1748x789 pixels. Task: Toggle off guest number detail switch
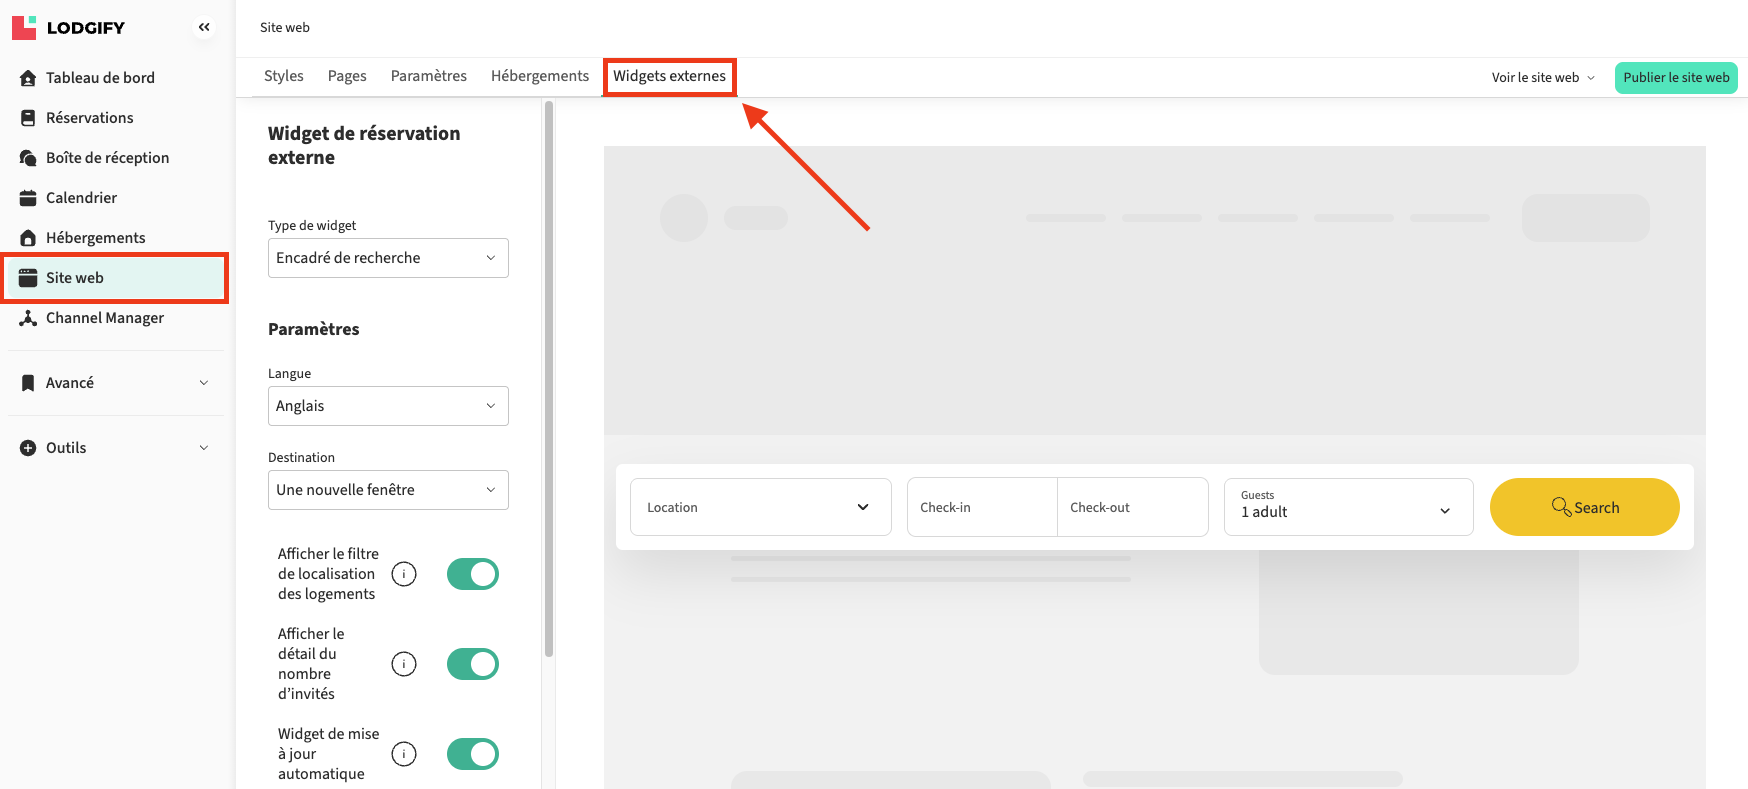click(472, 664)
